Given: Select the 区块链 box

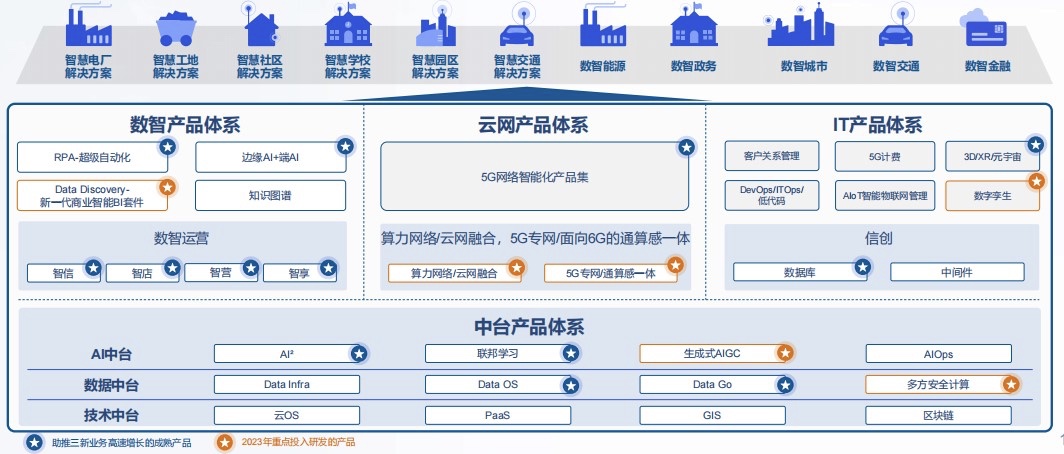Looking at the screenshot, I should [938, 415].
